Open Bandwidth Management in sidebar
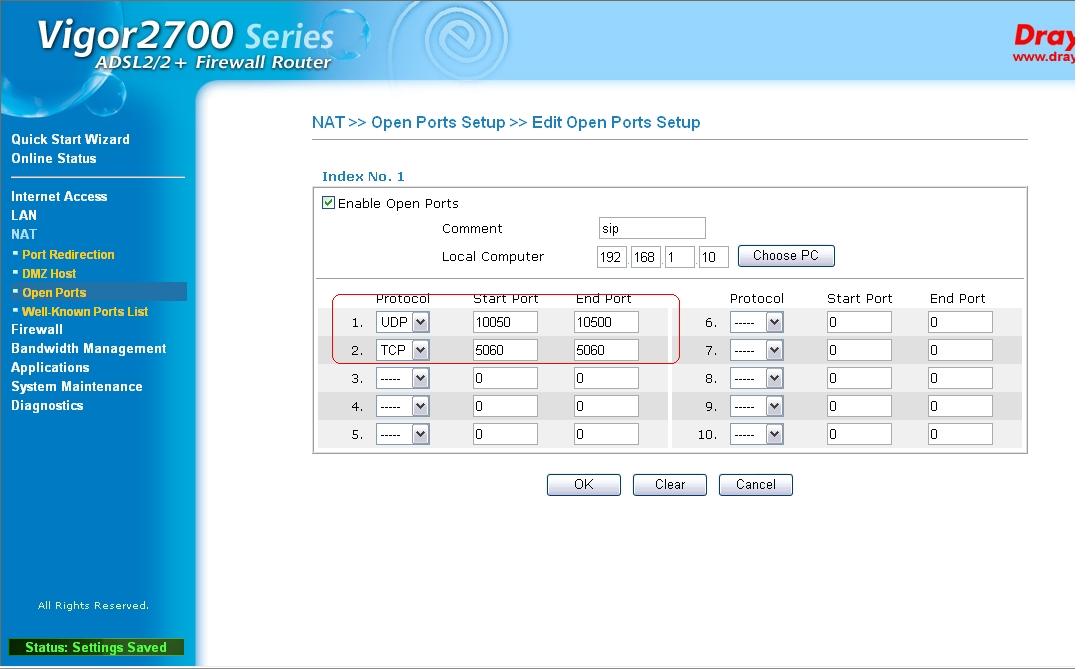Image resolution: width=1090 pixels, height=669 pixels. [x=89, y=348]
